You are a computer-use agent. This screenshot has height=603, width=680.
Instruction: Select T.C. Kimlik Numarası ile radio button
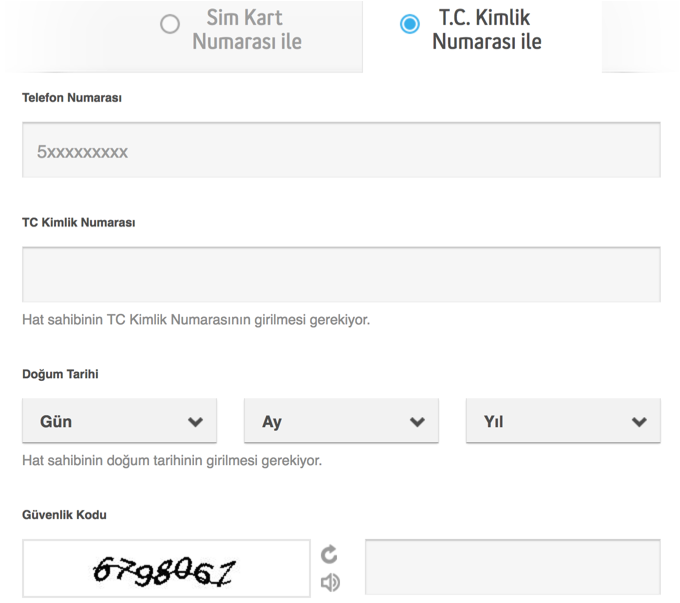(x=410, y=24)
